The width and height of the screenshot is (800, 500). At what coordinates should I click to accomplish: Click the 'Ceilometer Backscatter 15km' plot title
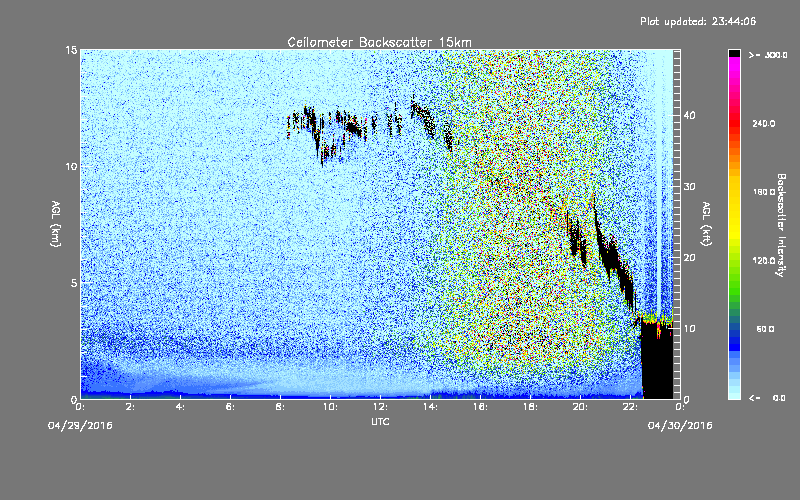tap(379, 42)
